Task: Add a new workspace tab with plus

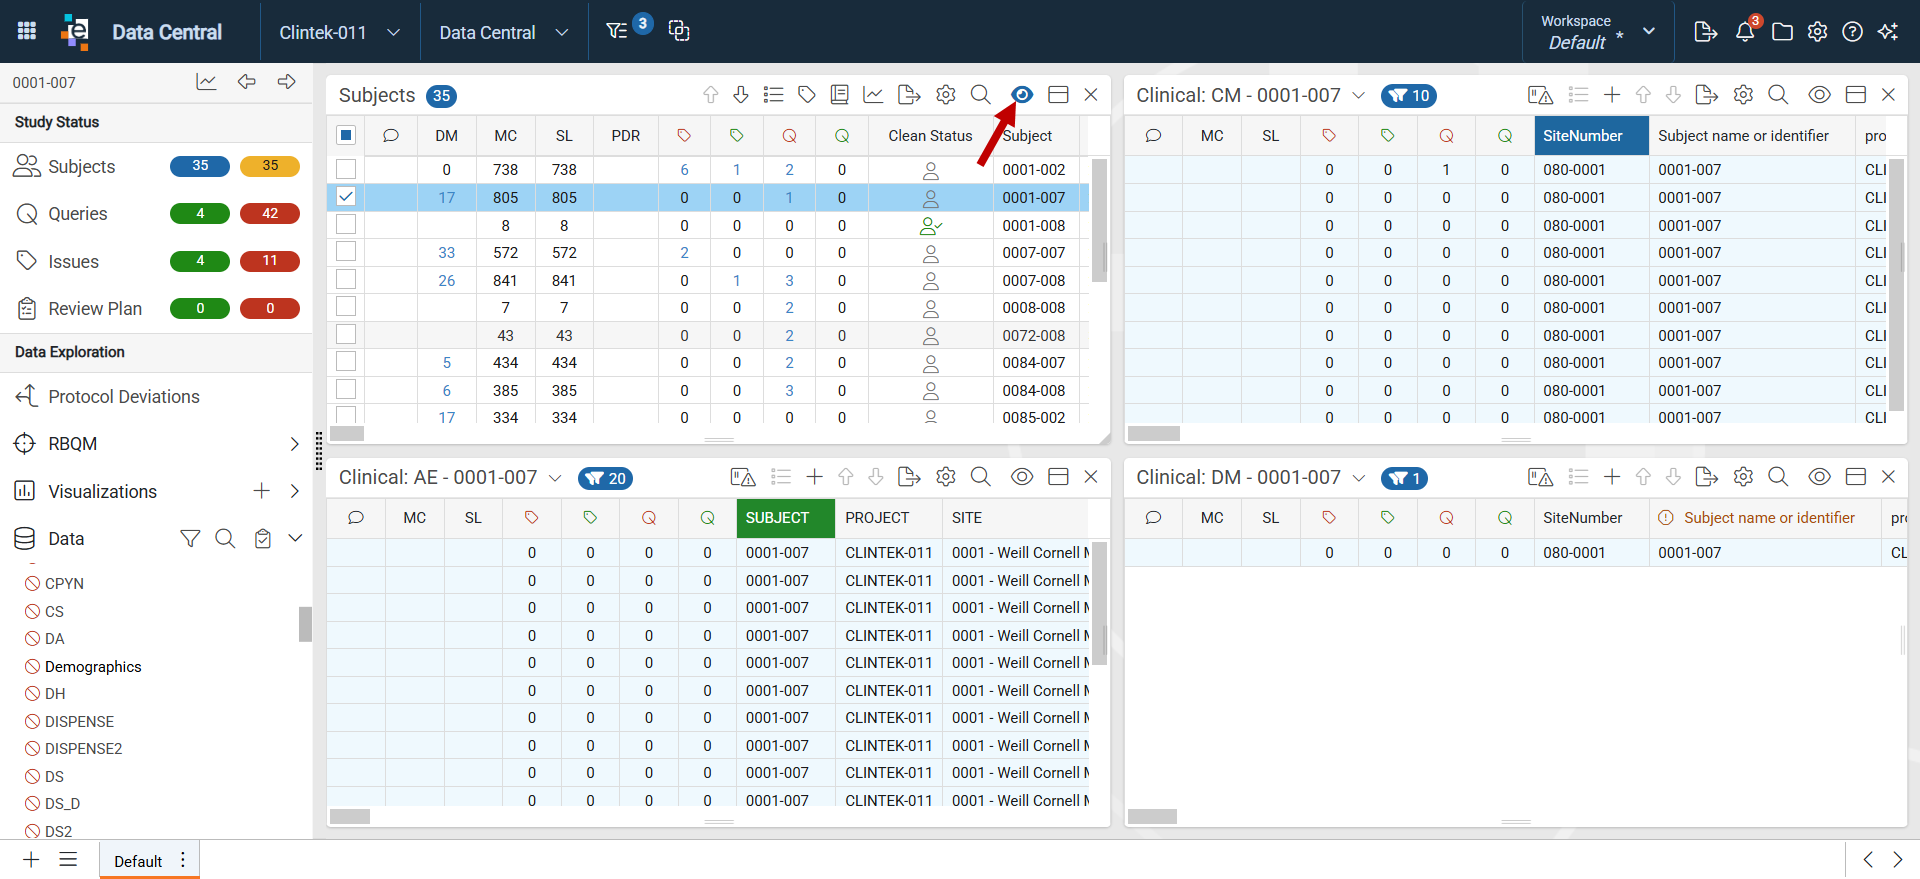Action: (31, 860)
